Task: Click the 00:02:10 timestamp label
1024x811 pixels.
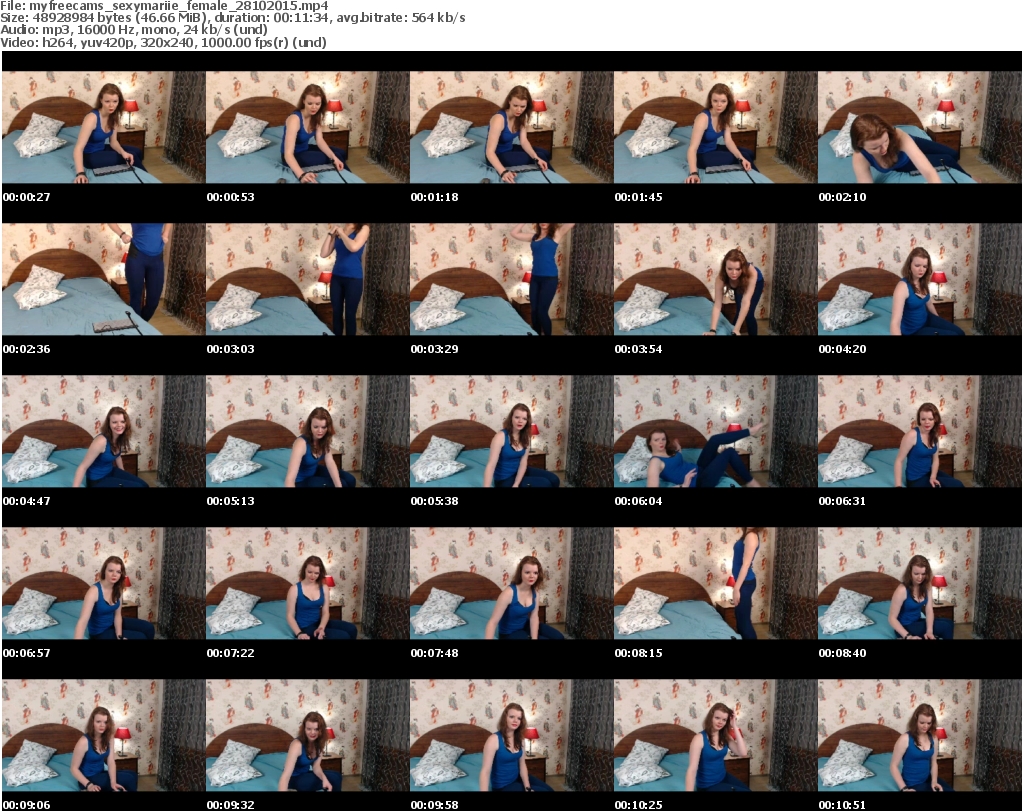Action: coord(842,197)
